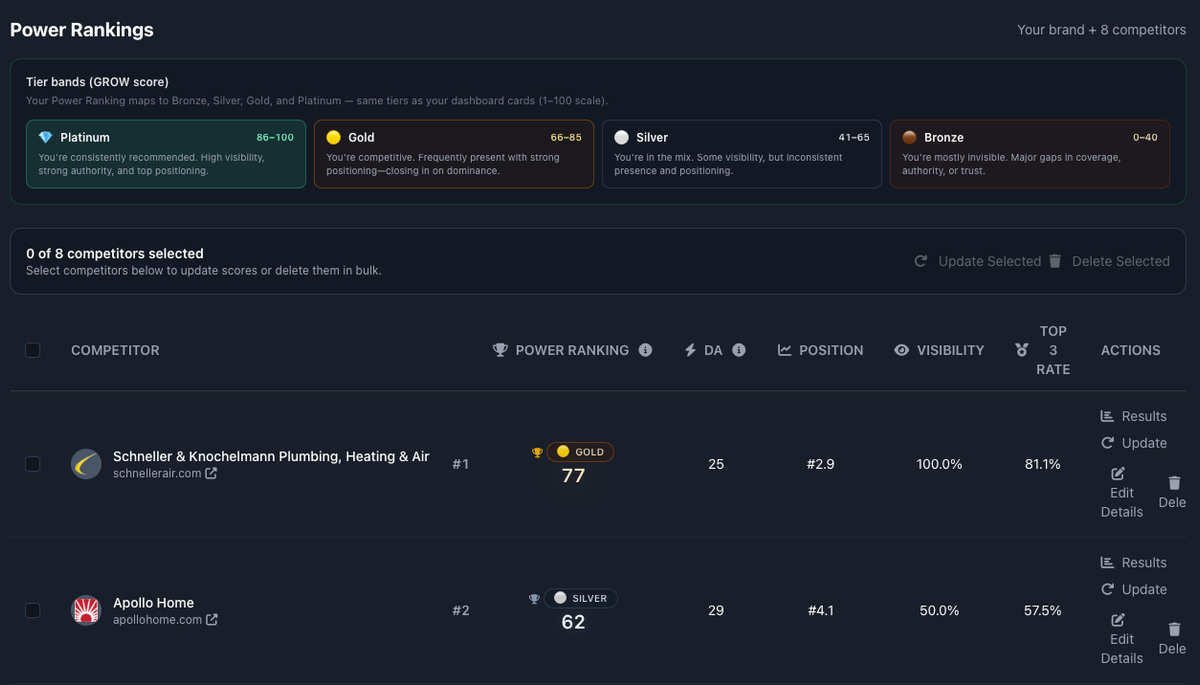Viewport: 1200px width, 685px height.
Task: Open apollohome.com external link icon
Action: [x=211, y=620]
